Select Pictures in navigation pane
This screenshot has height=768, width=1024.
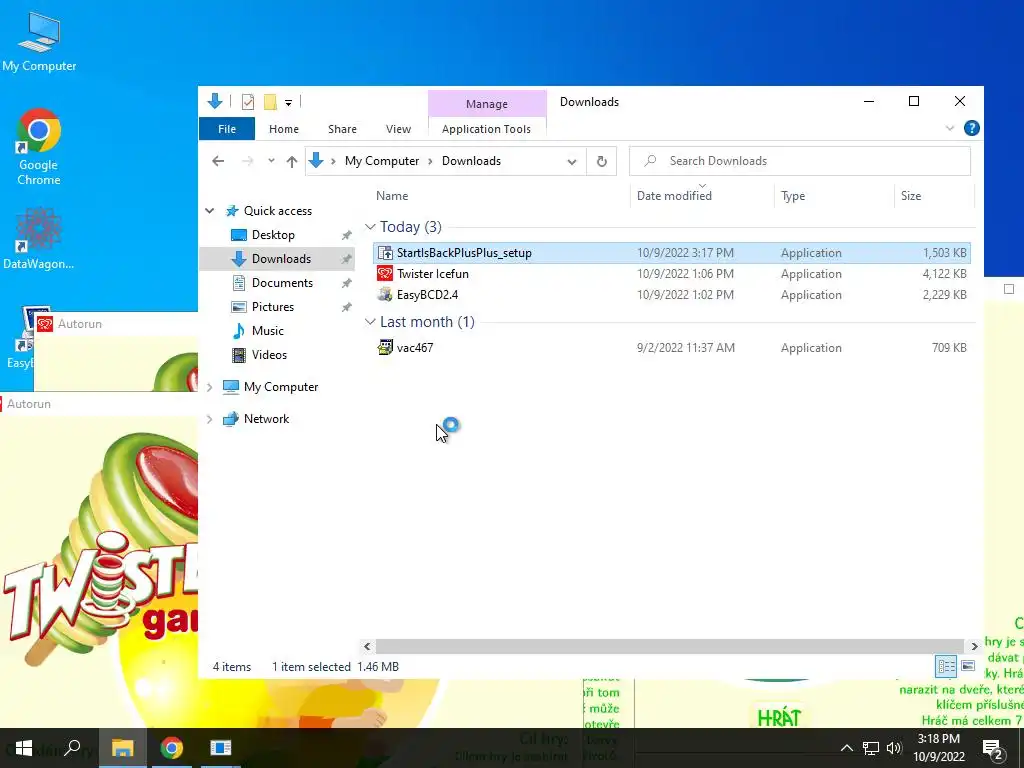pos(272,307)
